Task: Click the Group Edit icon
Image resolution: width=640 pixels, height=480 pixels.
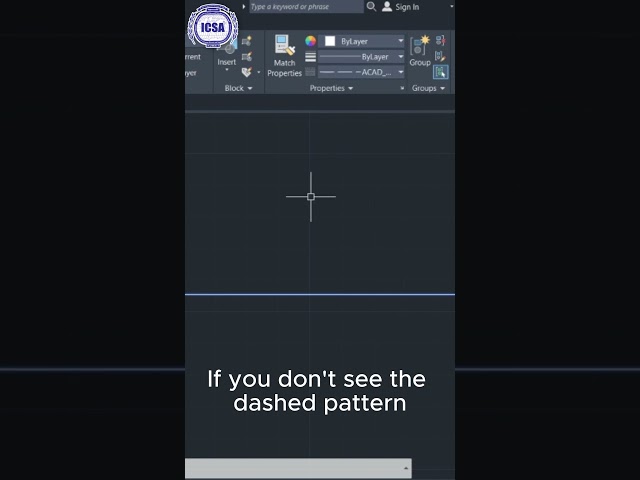Action: click(x=440, y=56)
